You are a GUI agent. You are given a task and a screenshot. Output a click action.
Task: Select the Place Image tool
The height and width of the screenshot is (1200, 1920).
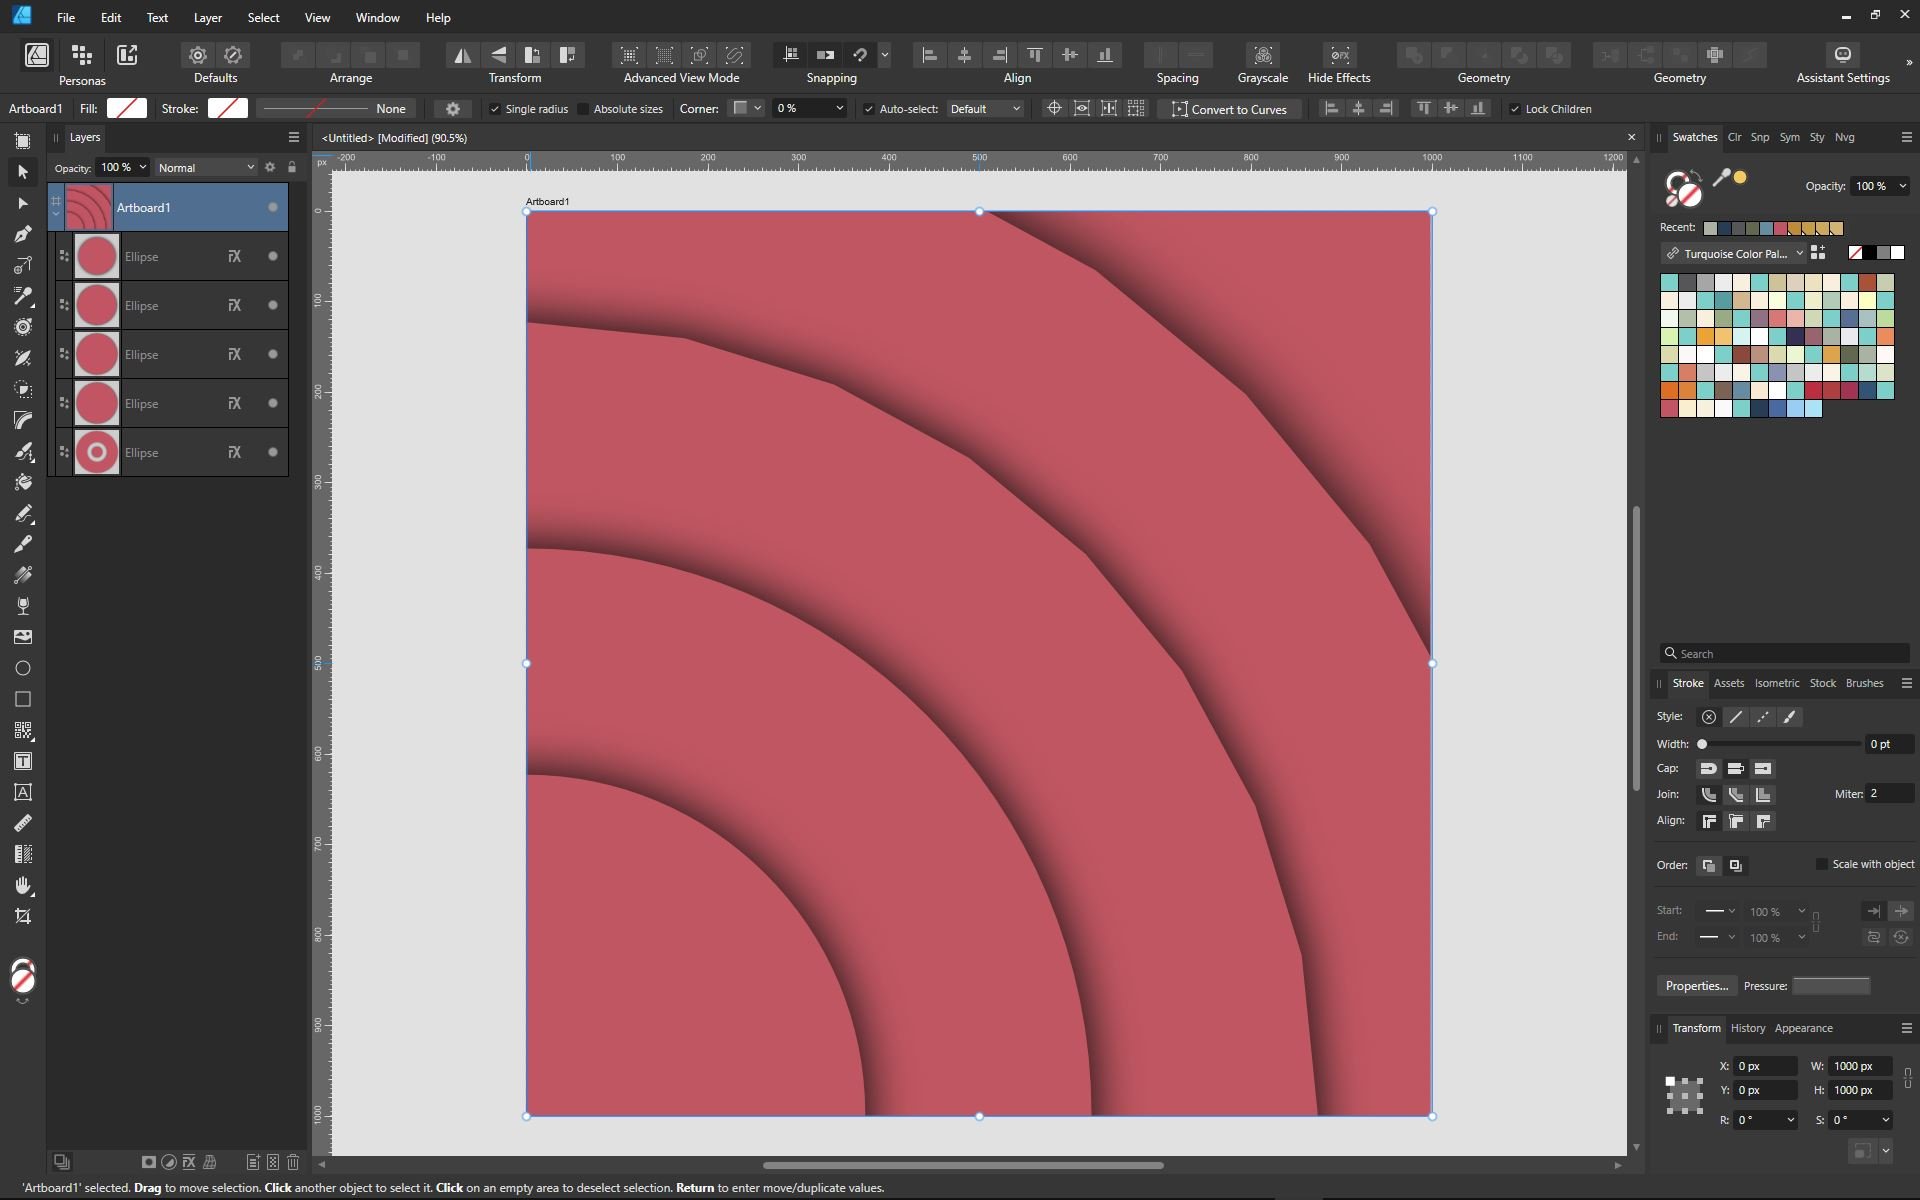pyautogui.click(x=23, y=637)
